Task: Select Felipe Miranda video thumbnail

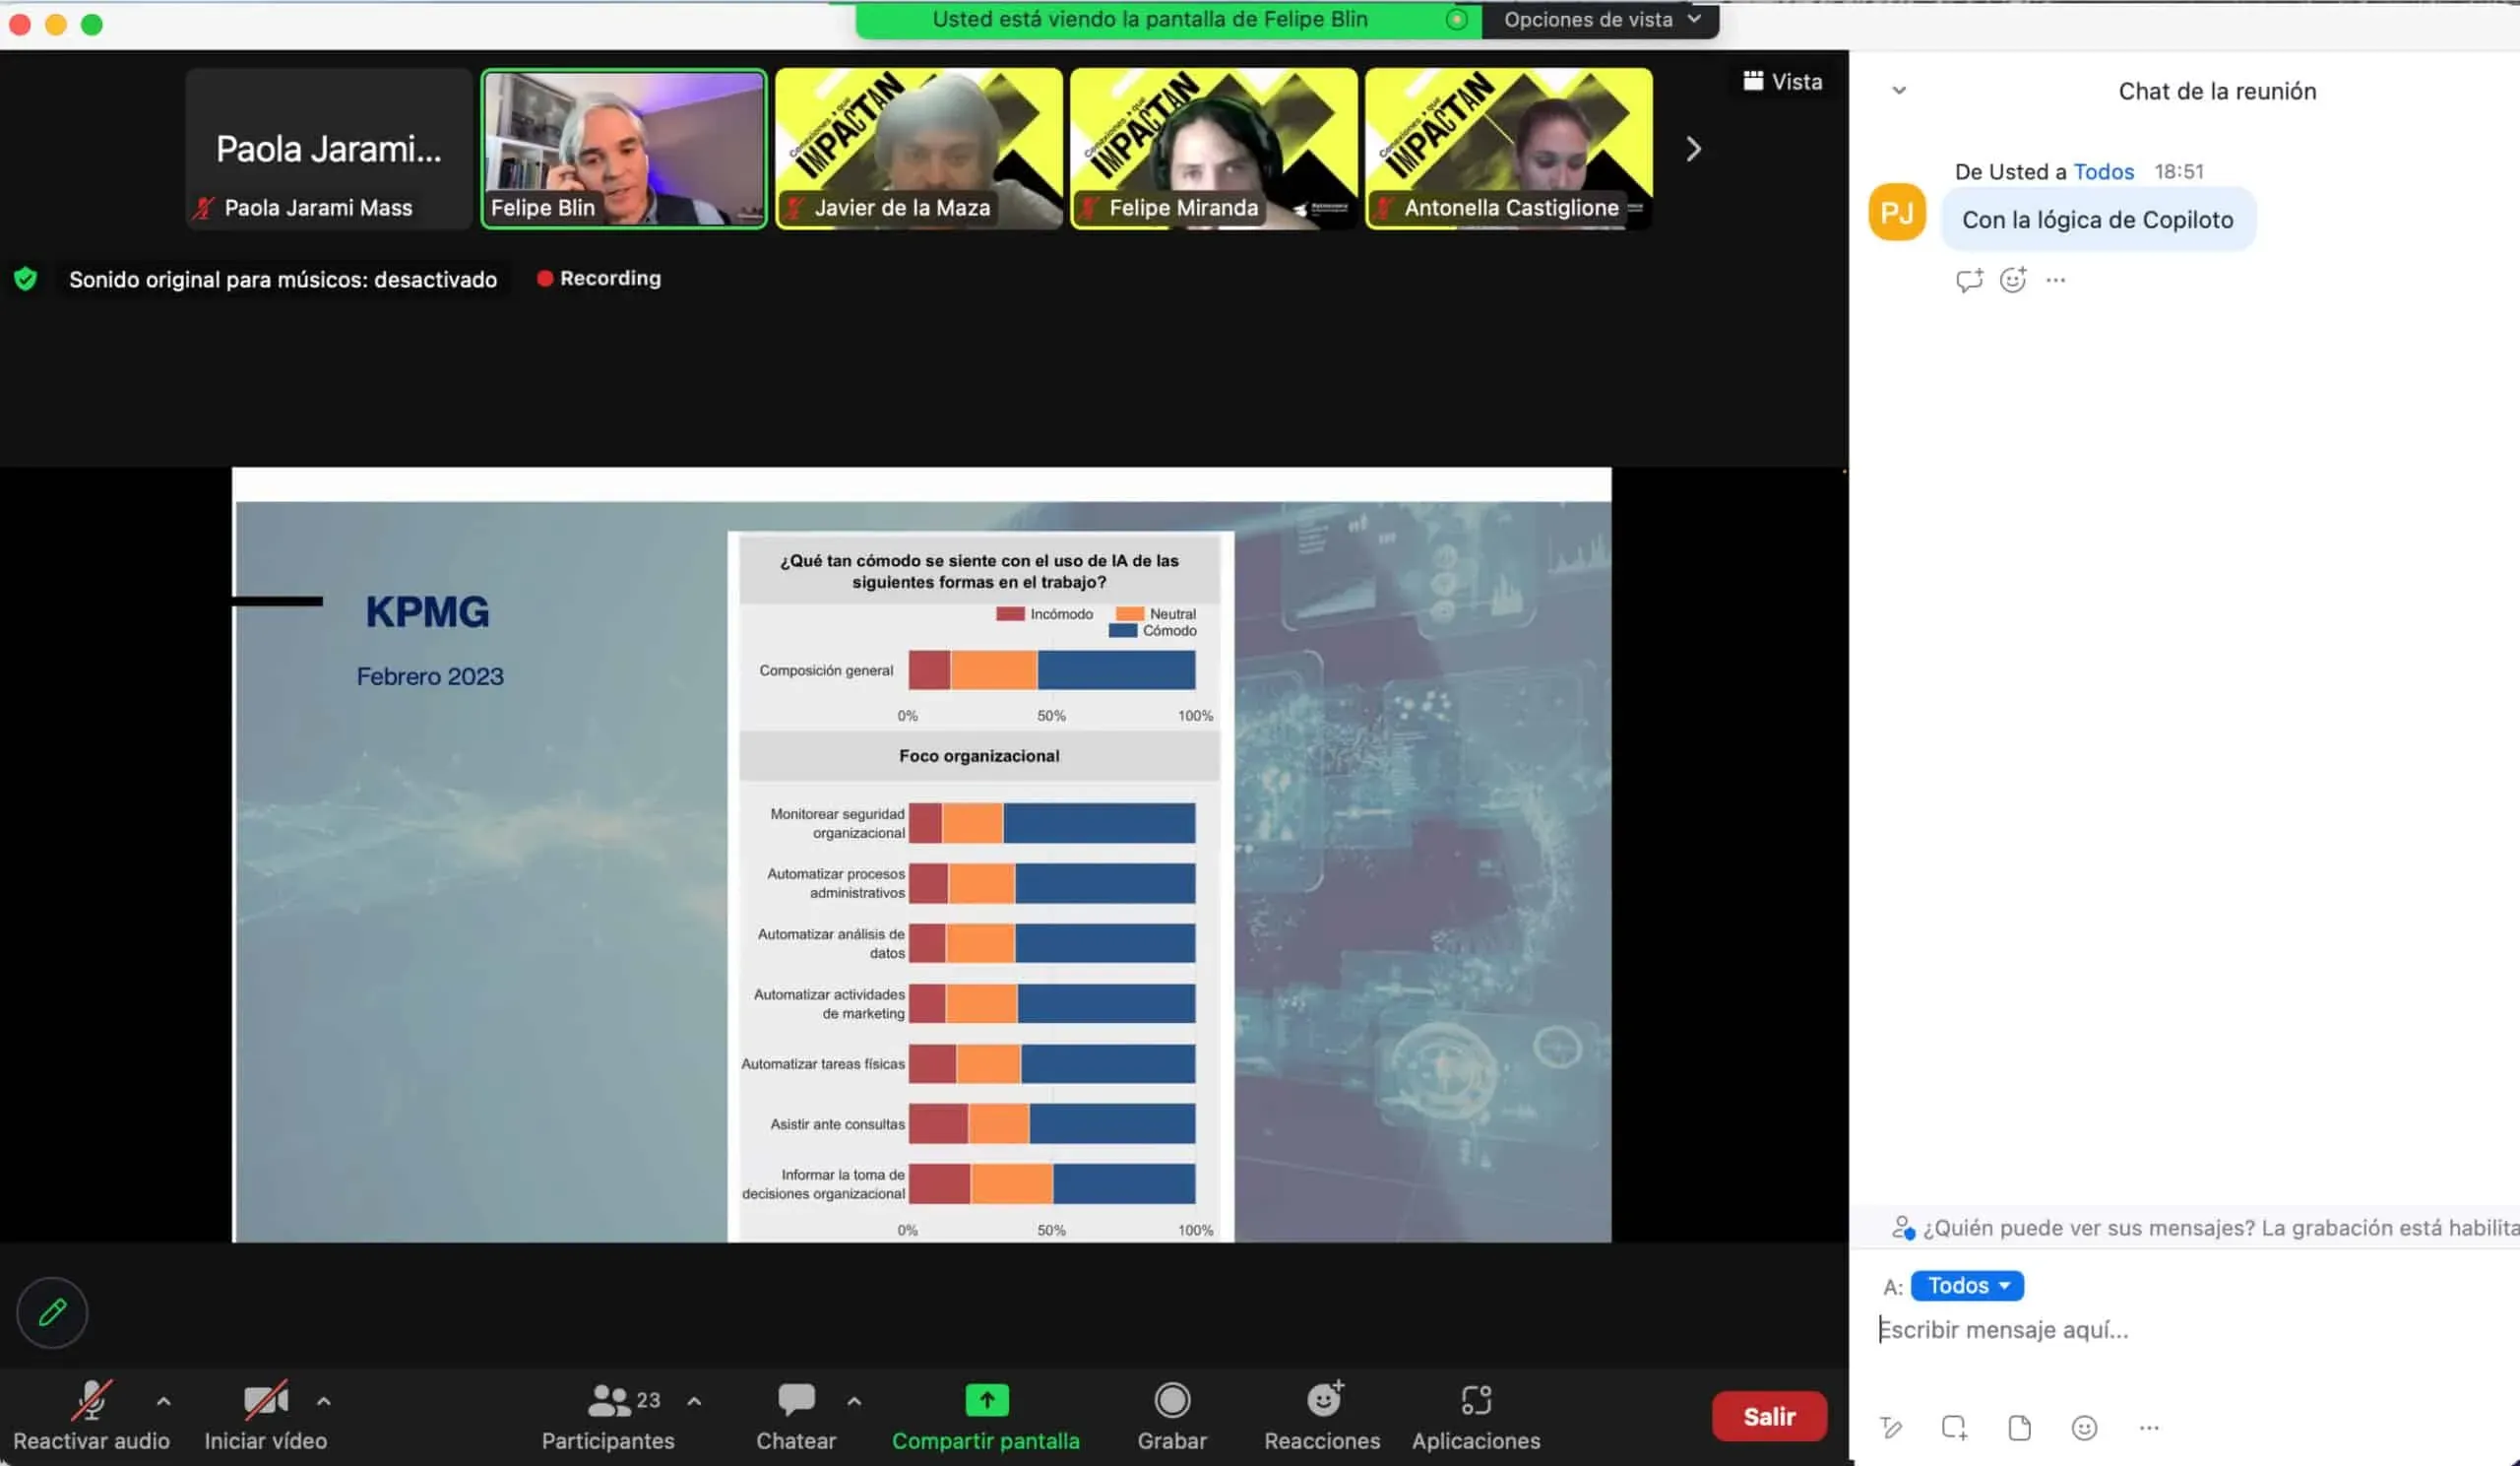Action: coord(1214,149)
